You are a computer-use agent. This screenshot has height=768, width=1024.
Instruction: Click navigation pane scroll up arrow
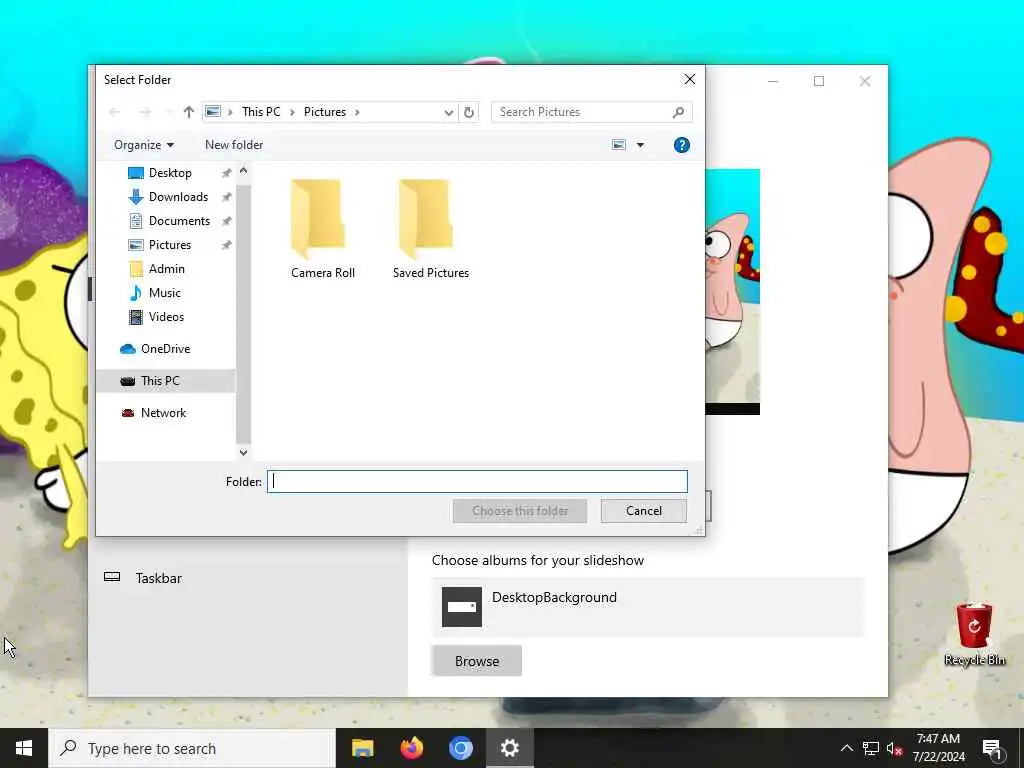click(244, 171)
